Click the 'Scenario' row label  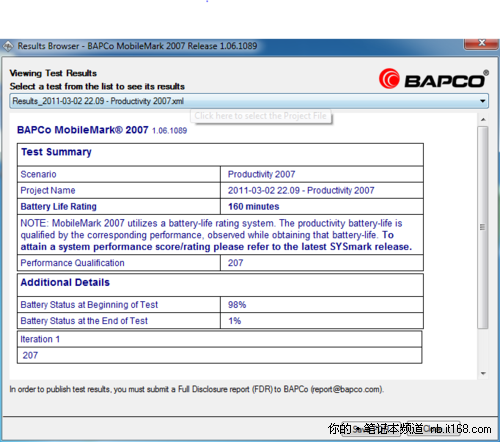tap(38, 174)
